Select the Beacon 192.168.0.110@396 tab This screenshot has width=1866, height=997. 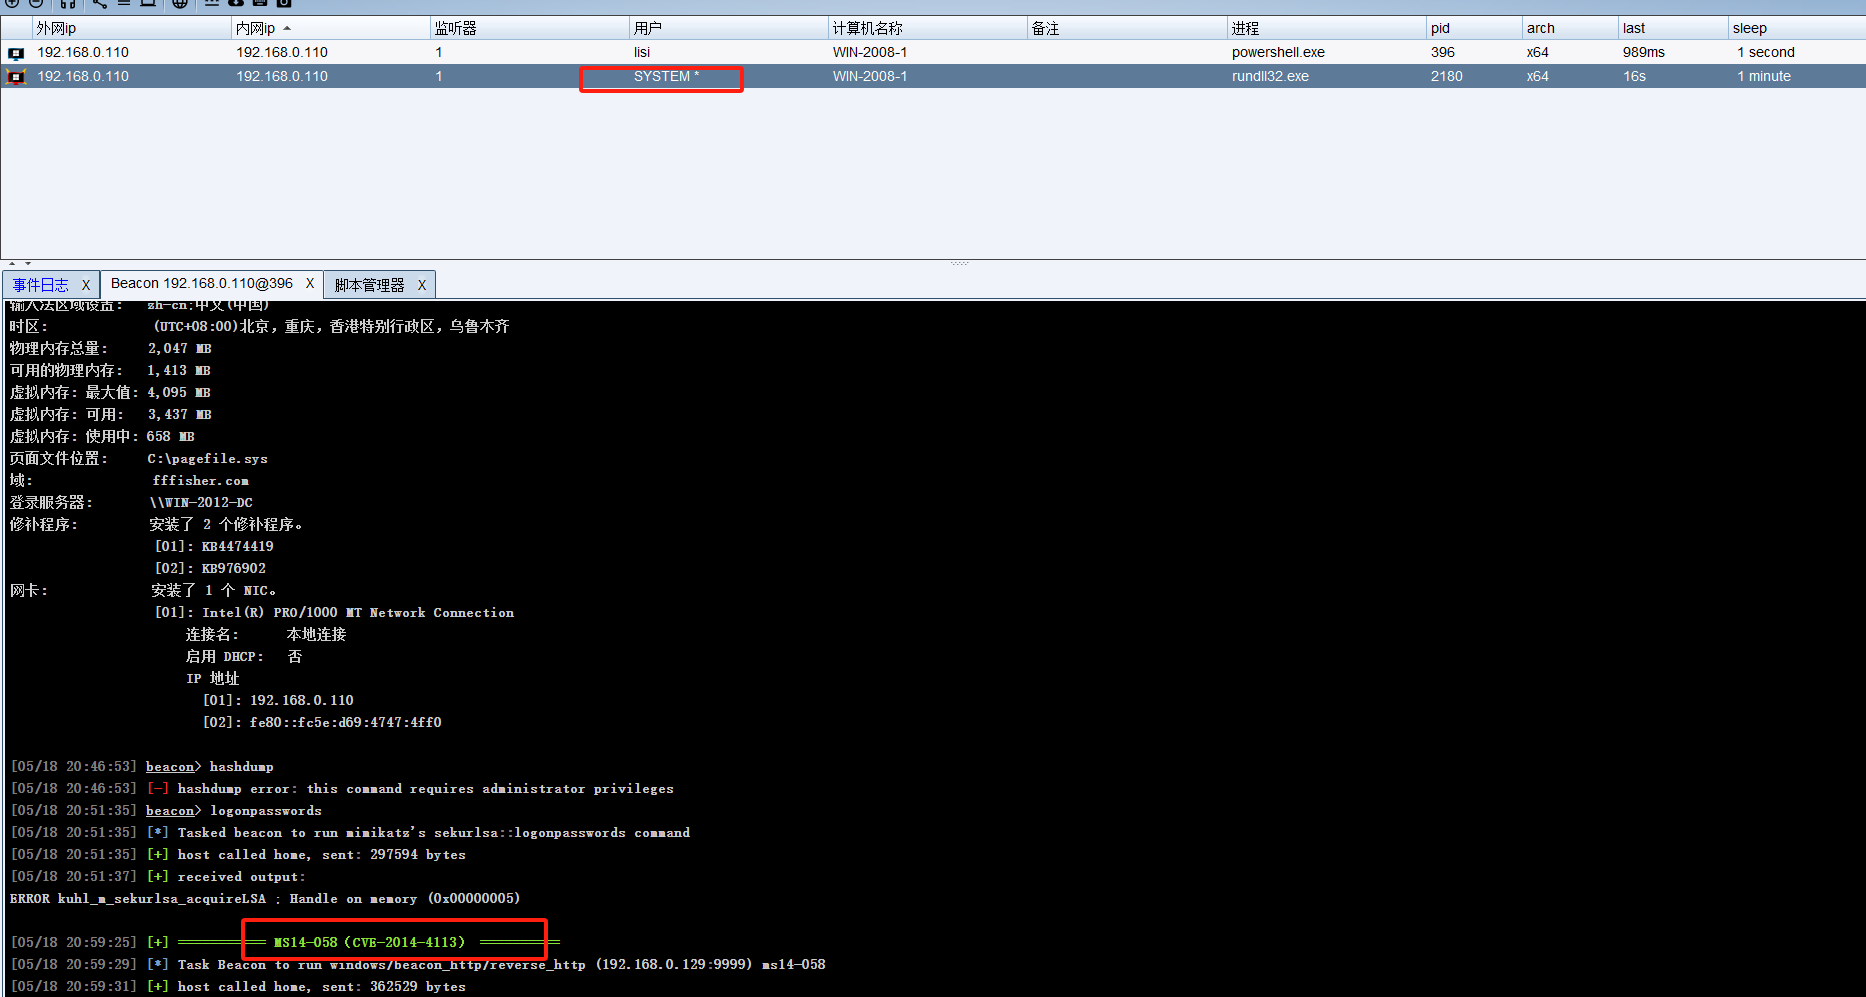point(202,284)
